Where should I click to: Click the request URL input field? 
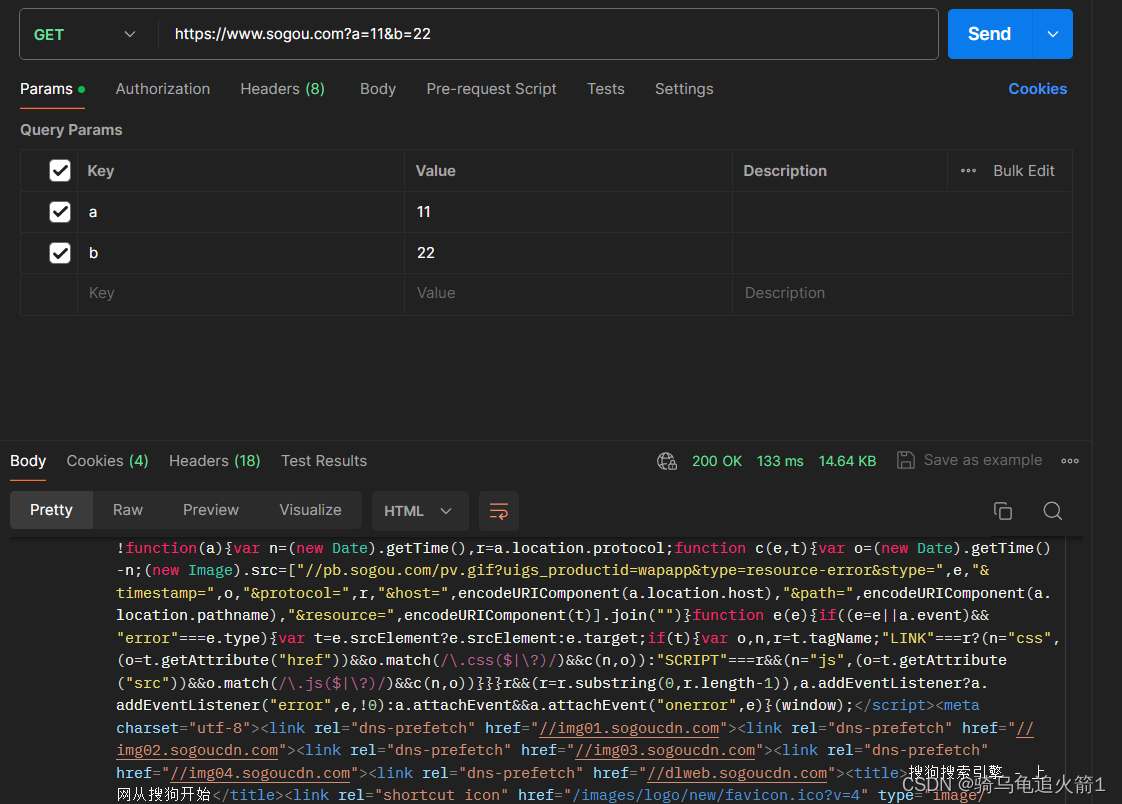(x=547, y=34)
